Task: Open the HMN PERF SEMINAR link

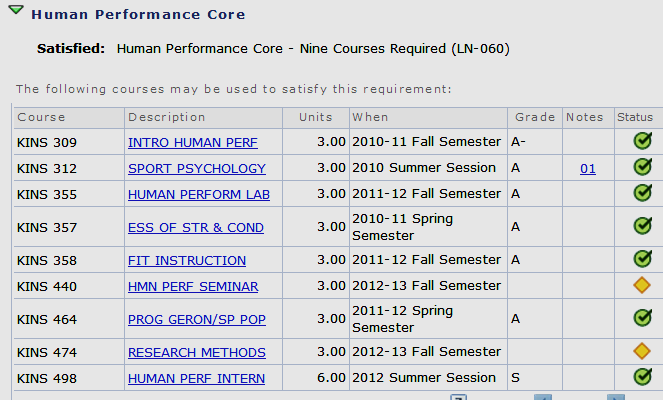Action: (193, 287)
